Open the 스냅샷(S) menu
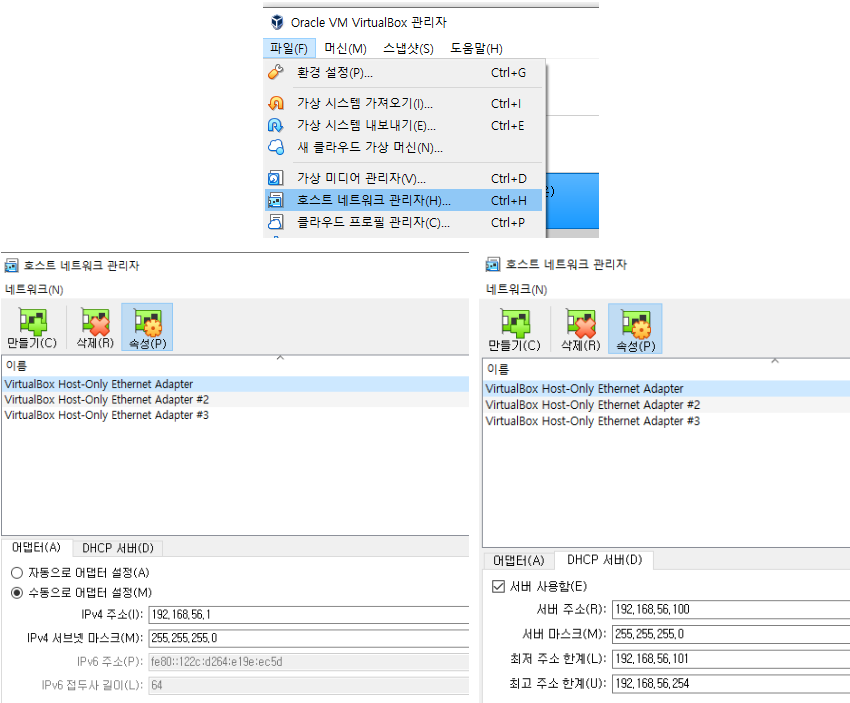 [x=408, y=49]
